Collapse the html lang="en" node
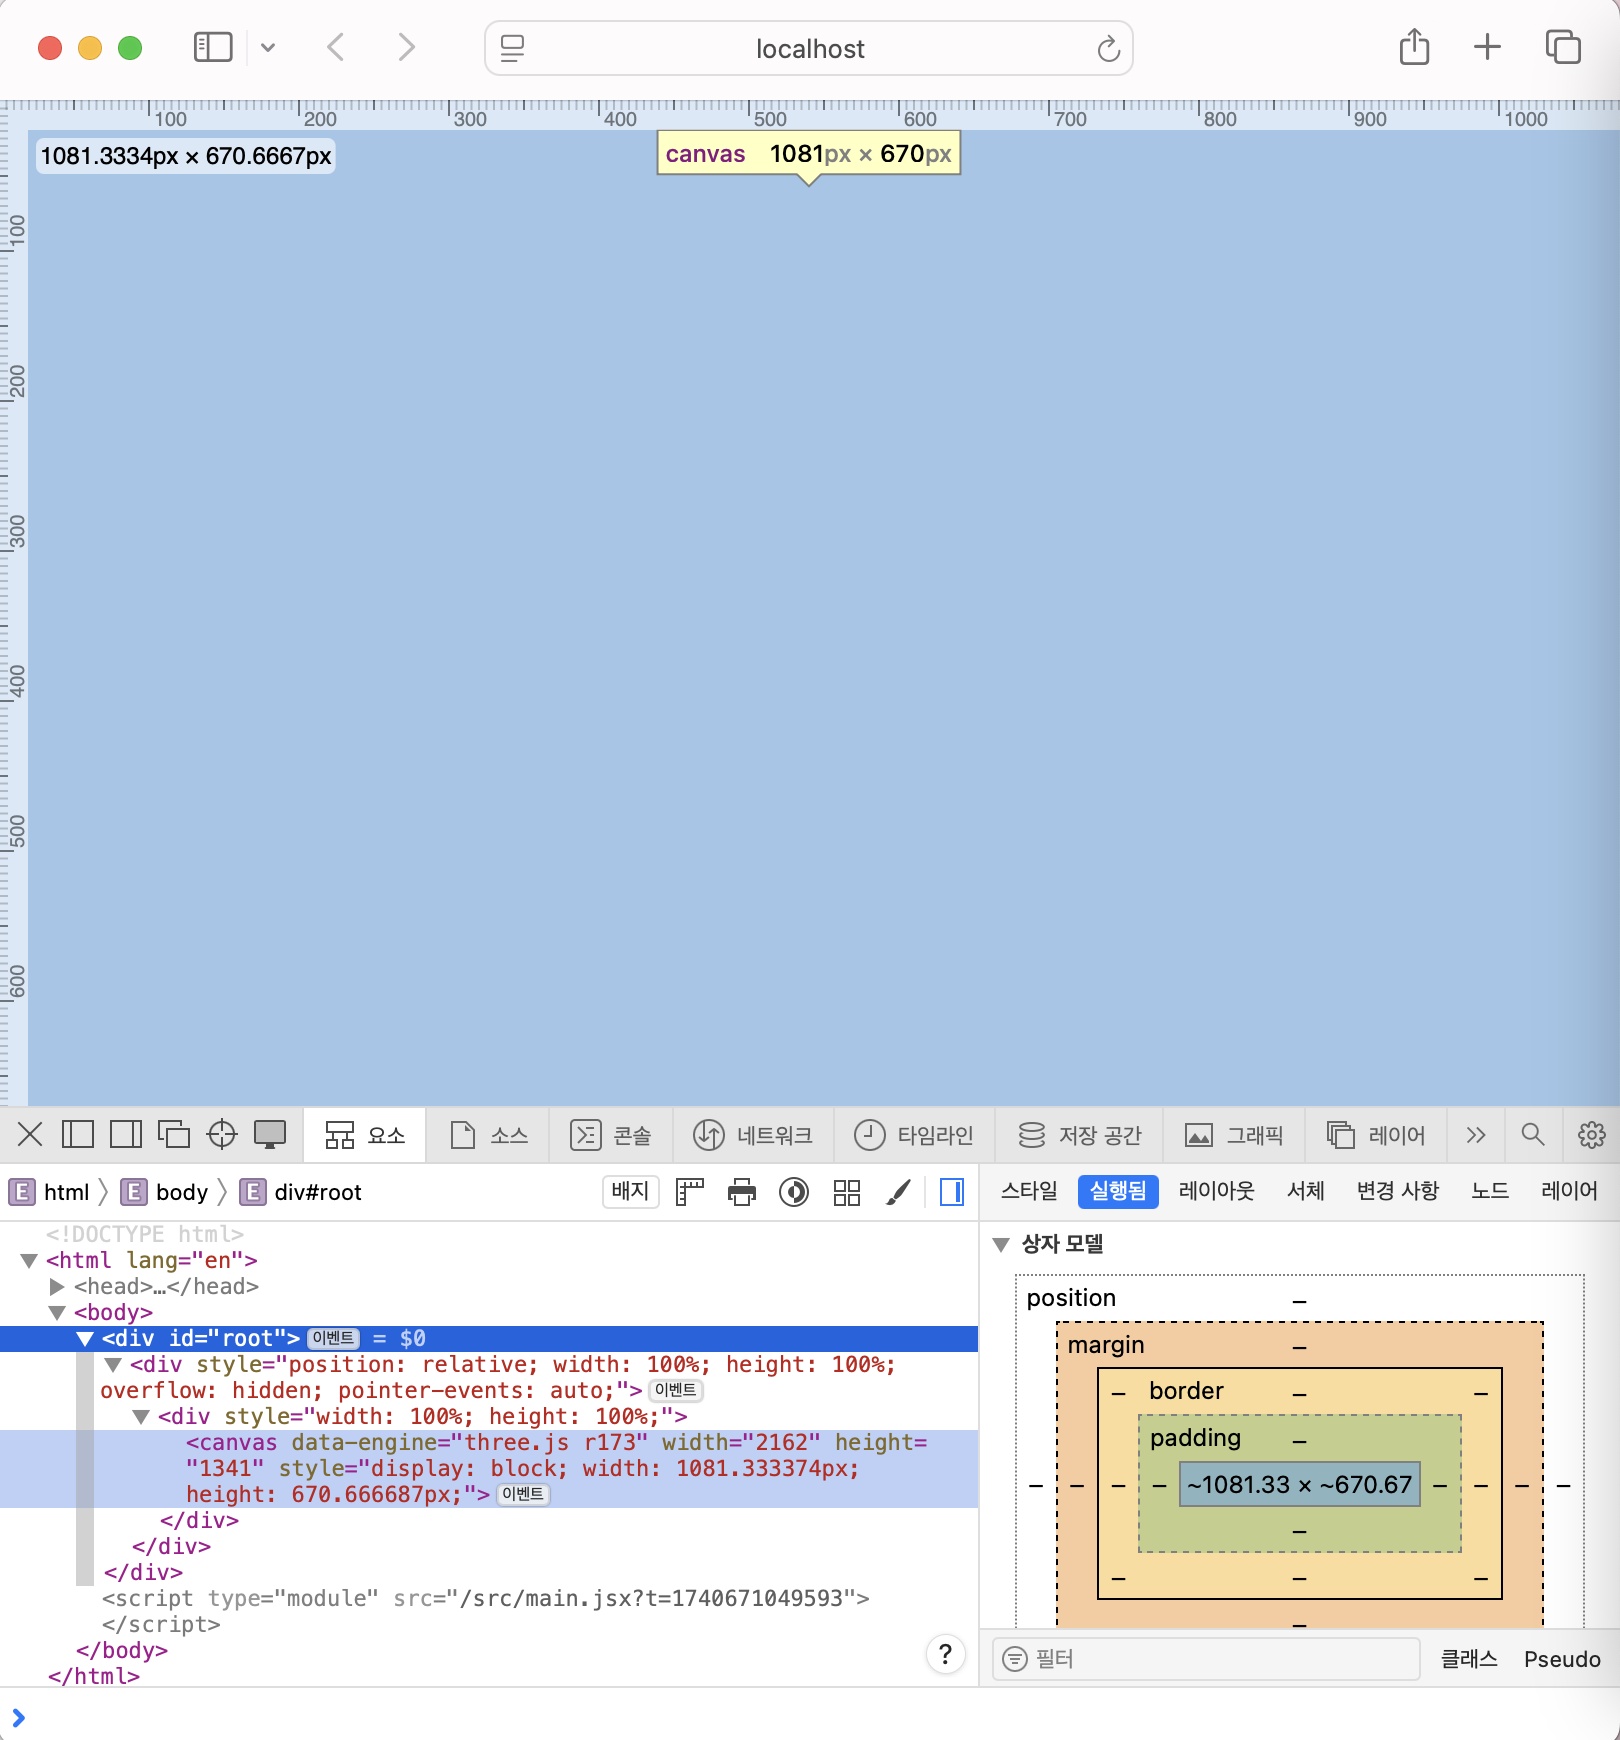The image size is (1620, 1740). [30, 1260]
